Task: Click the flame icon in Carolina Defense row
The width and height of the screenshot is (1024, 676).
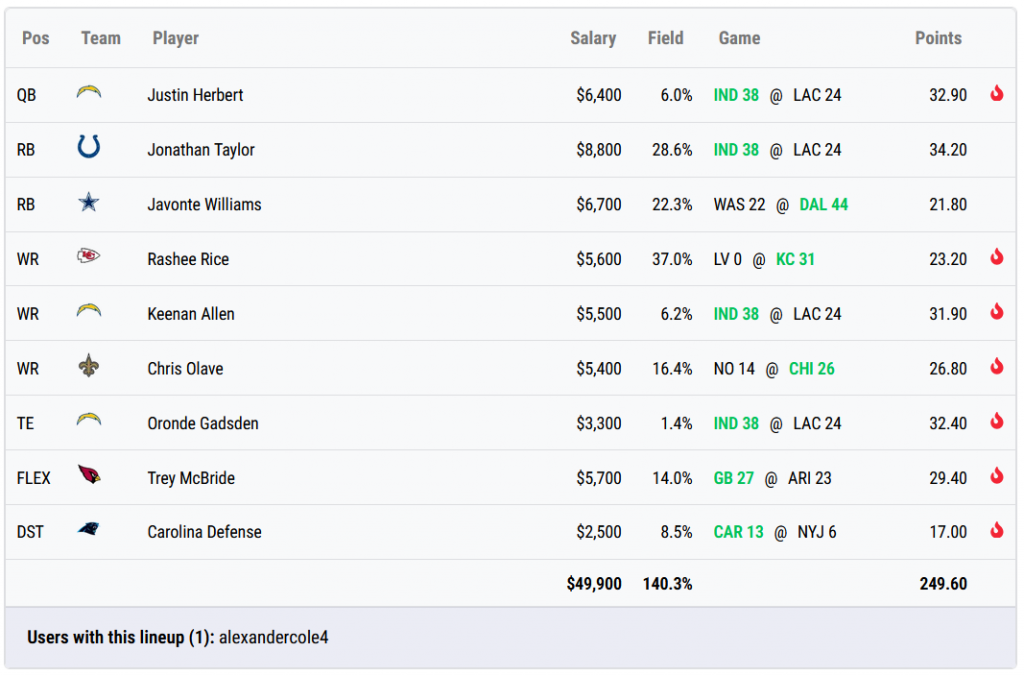Action: click(996, 531)
